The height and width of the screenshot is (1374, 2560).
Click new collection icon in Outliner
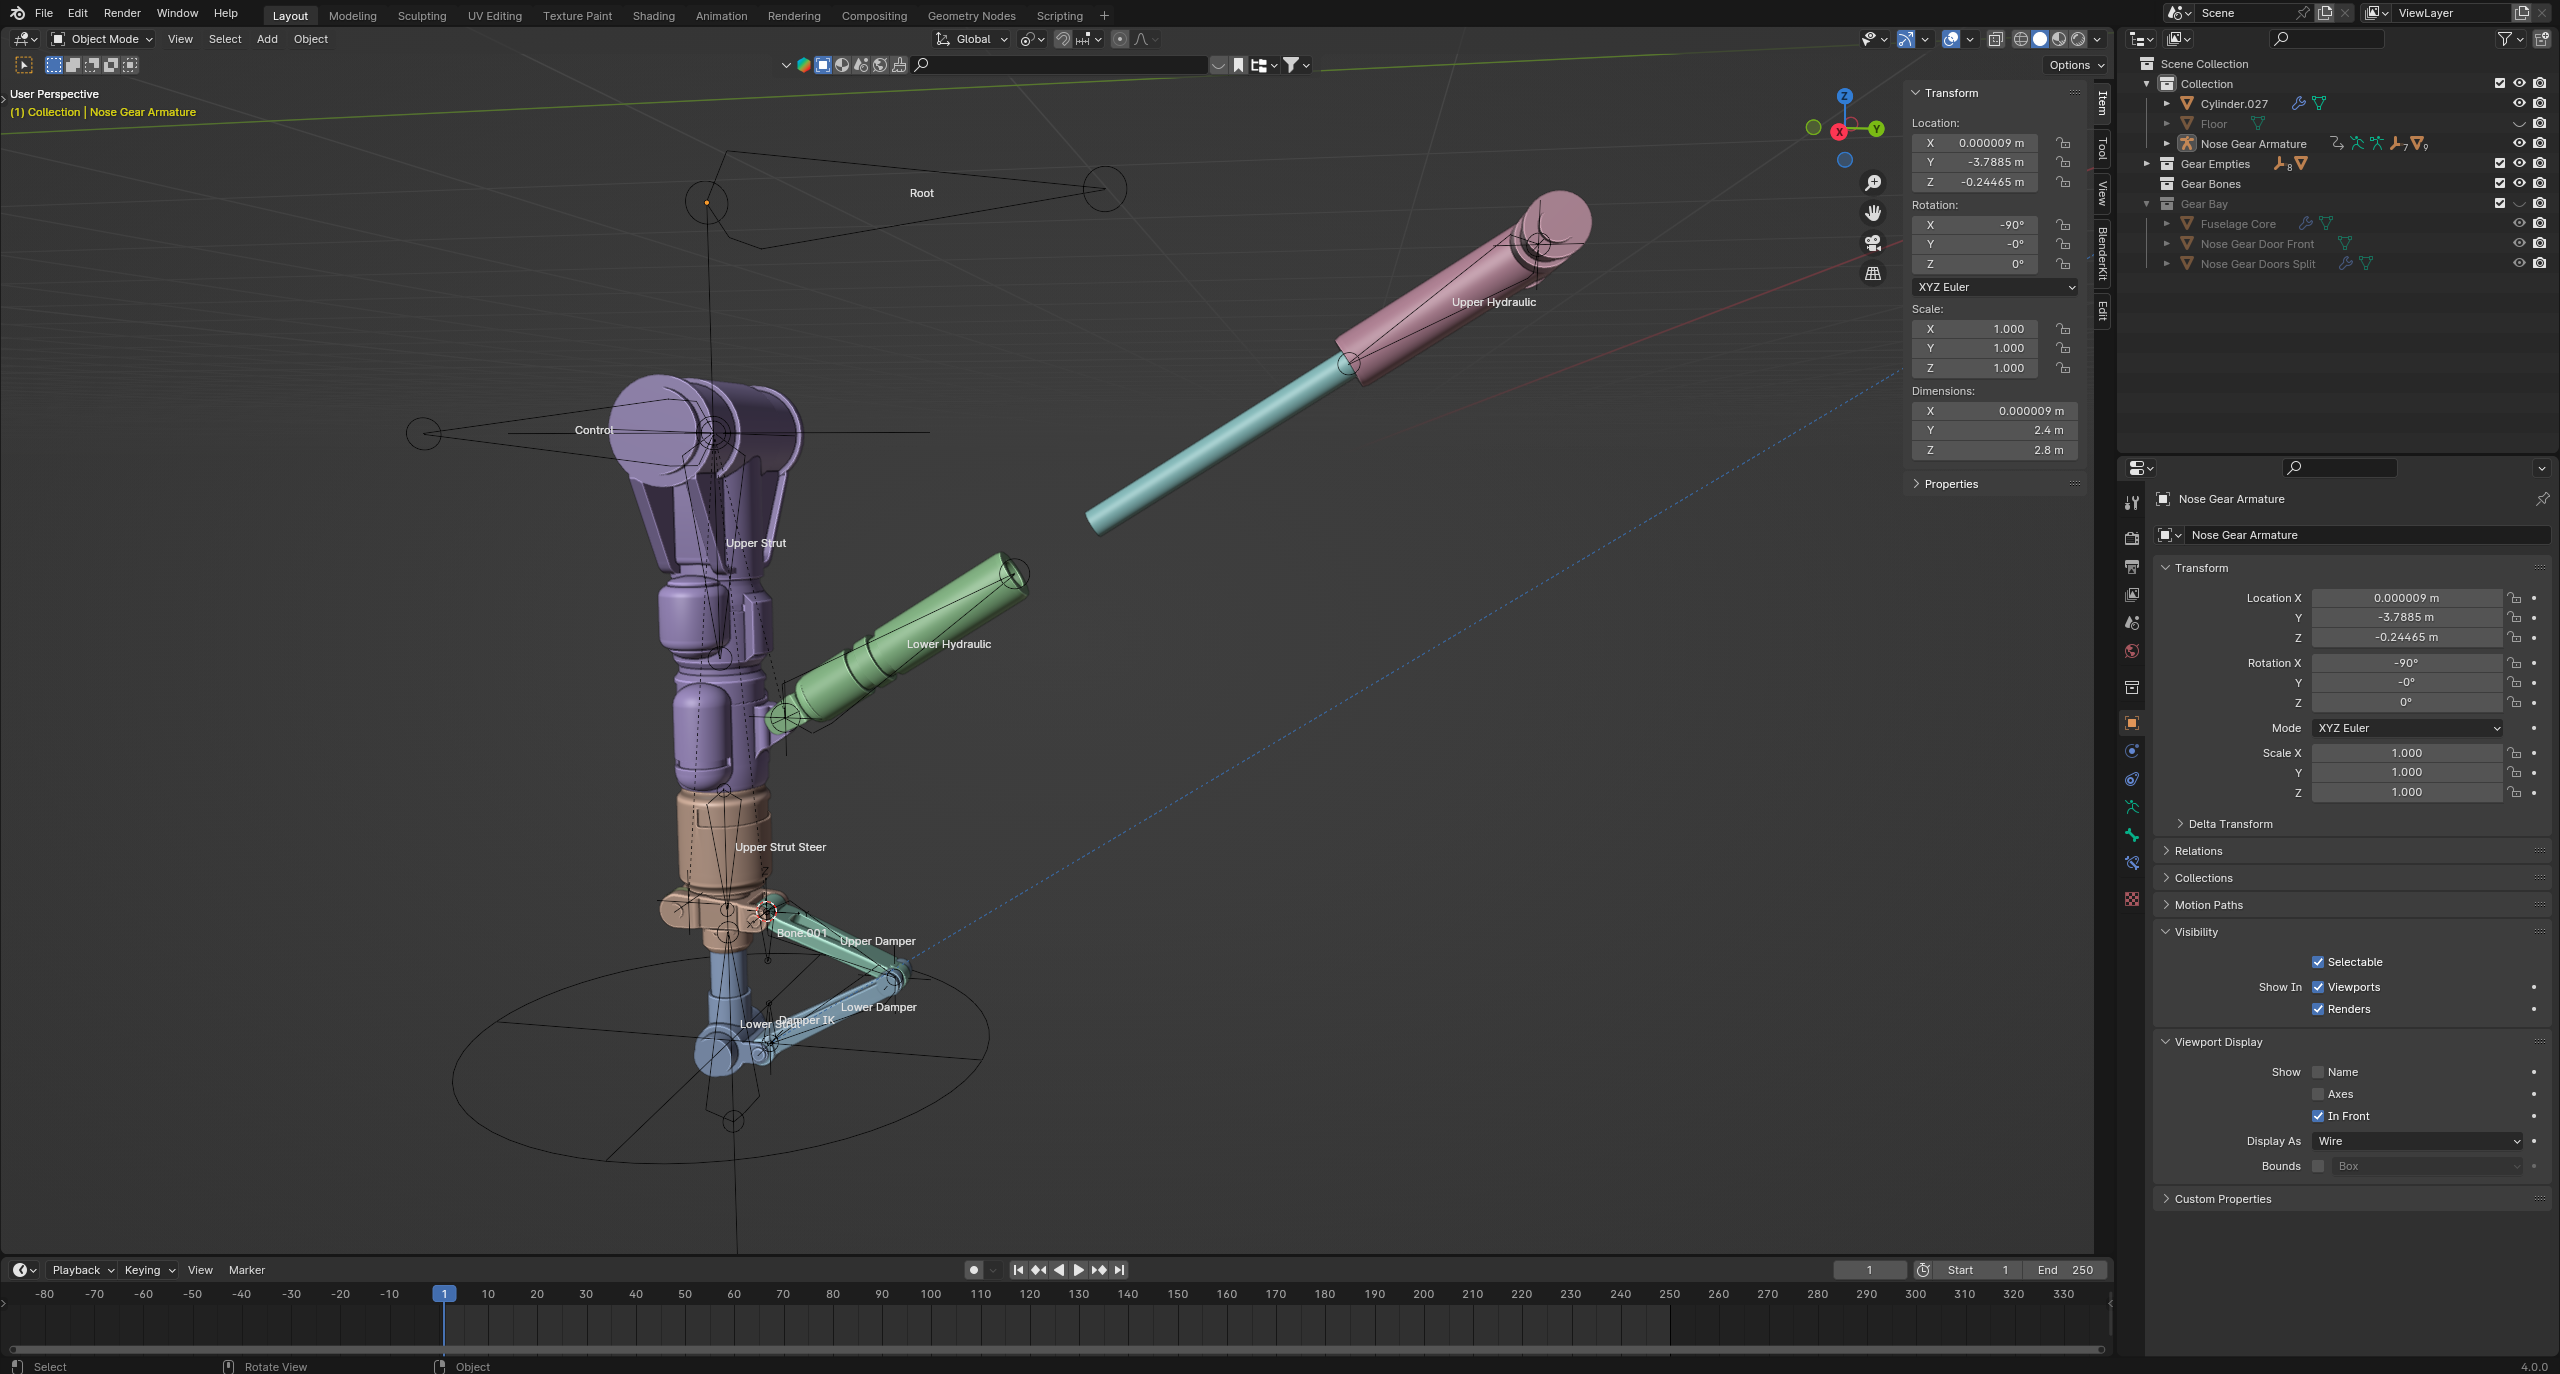pyautogui.click(x=2542, y=39)
